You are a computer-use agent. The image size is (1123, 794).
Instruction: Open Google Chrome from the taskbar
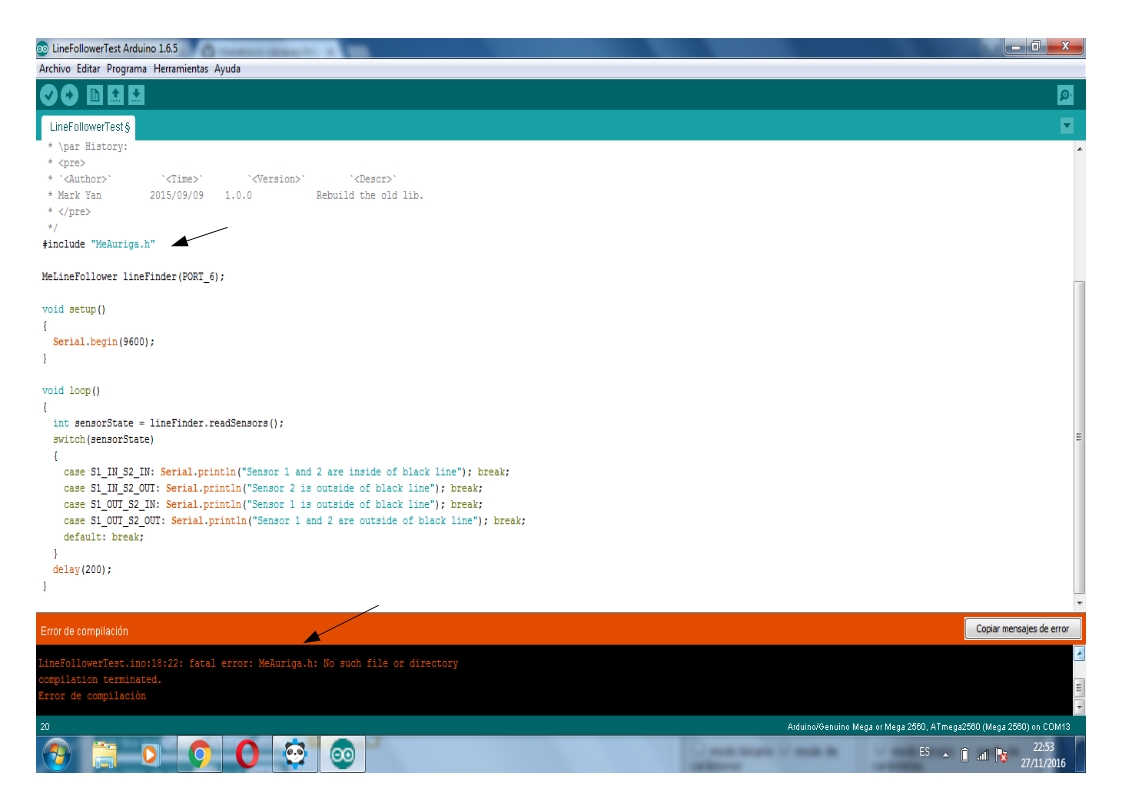200,755
